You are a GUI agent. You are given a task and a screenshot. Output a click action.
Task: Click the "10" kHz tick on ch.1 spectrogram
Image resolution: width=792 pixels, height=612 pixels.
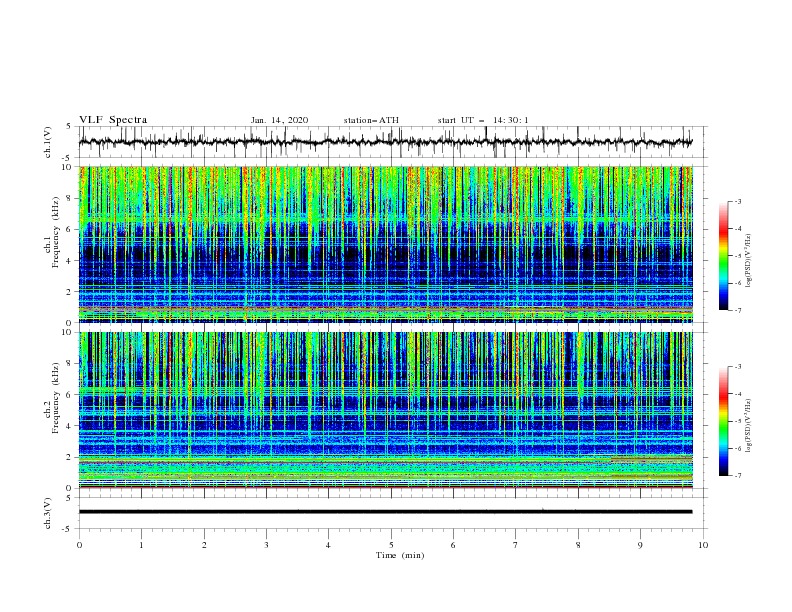(x=68, y=167)
